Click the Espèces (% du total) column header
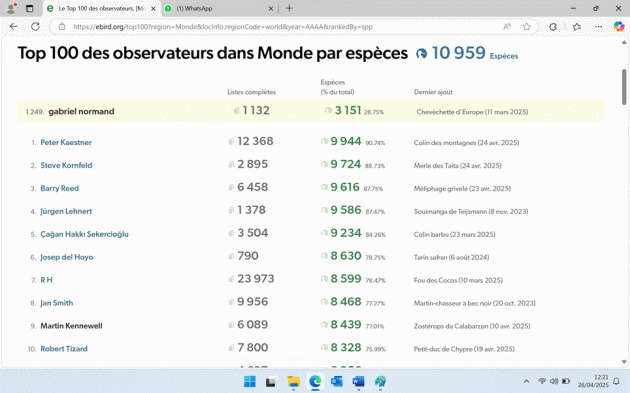The image size is (630, 393). (x=337, y=87)
